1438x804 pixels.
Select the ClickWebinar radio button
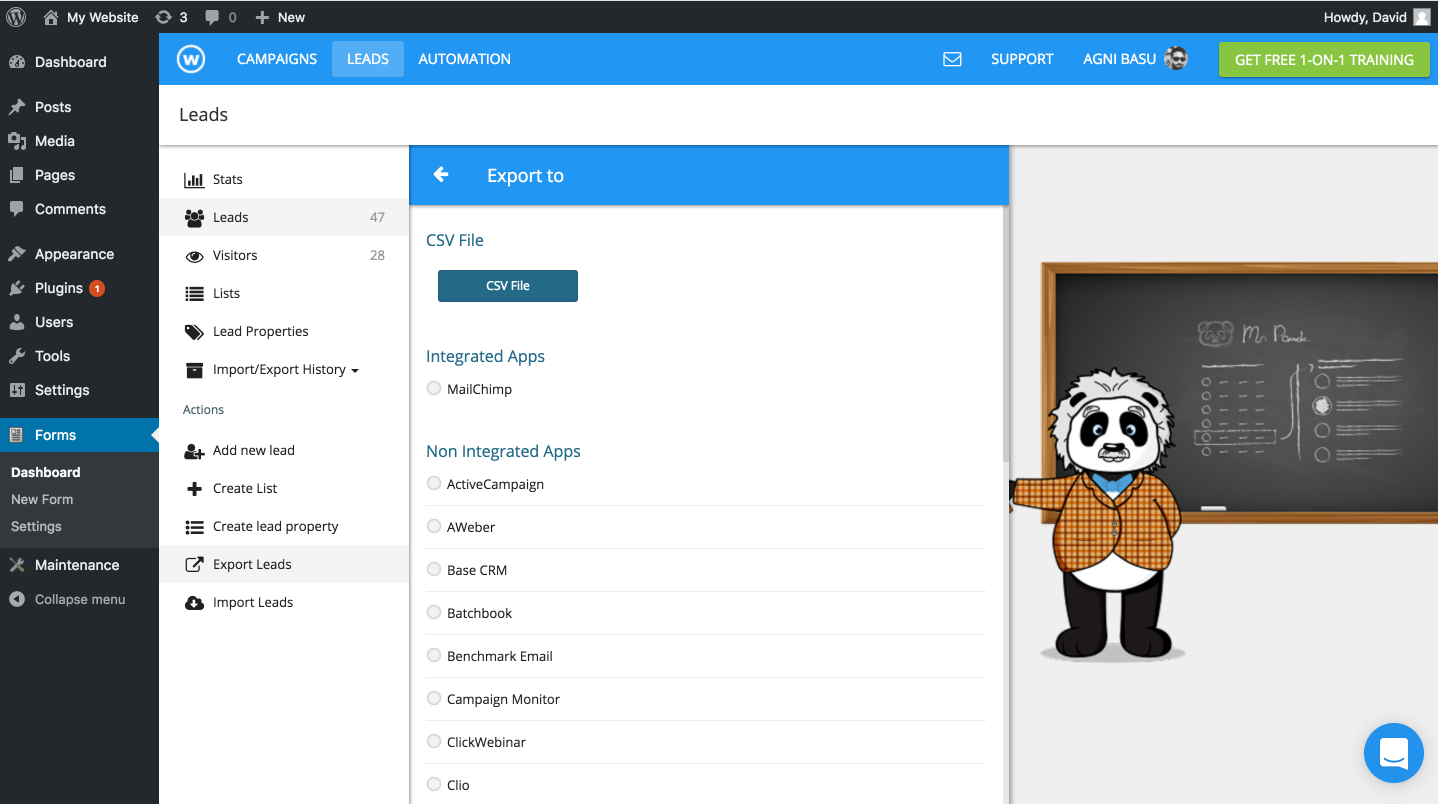434,741
